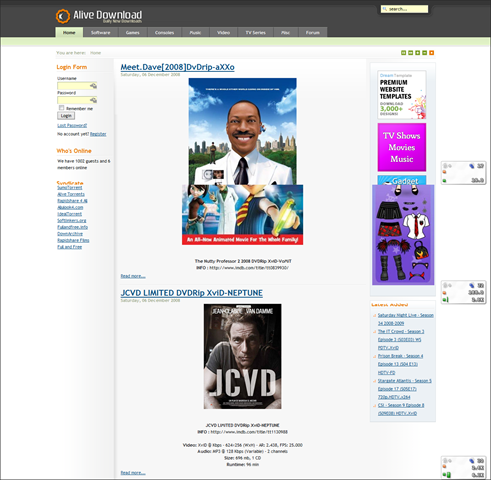Click the Login button
The height and width of the screenshot is (480, 491).
click(x=66, y=116)
